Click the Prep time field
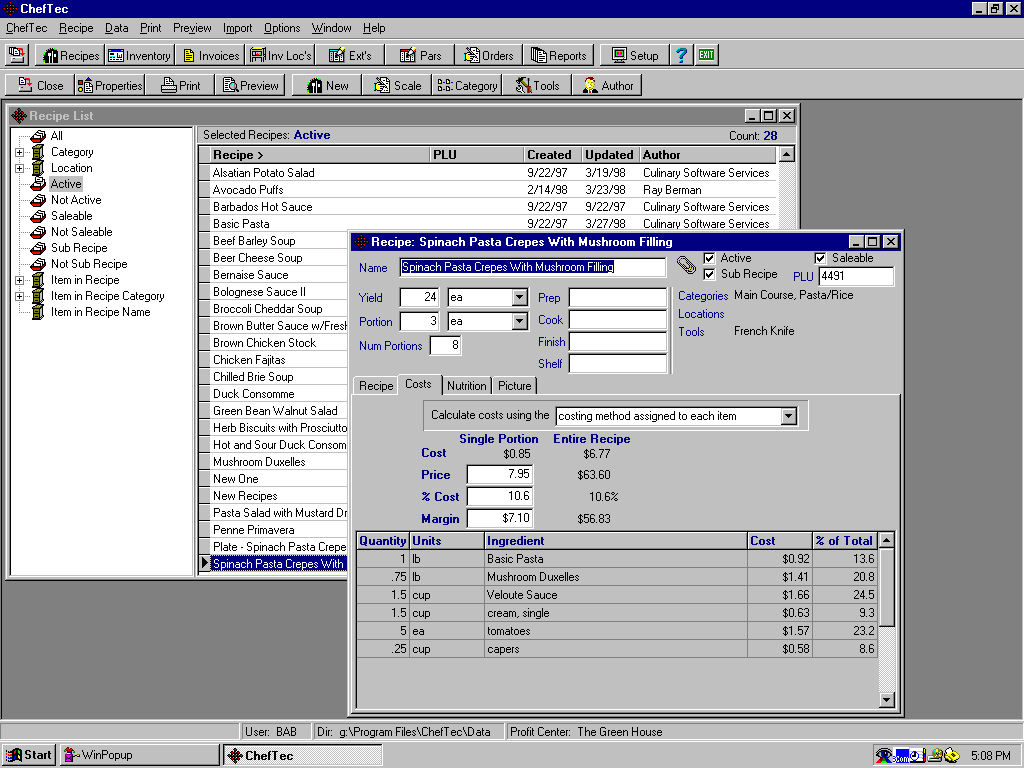 [x=618, y=298]
